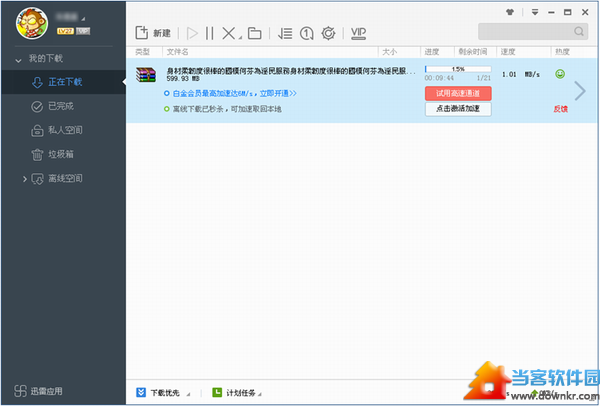This screenshot has width=600, height=406.
Task: Click the VIP toolbar icon
Action: point(359,33)
